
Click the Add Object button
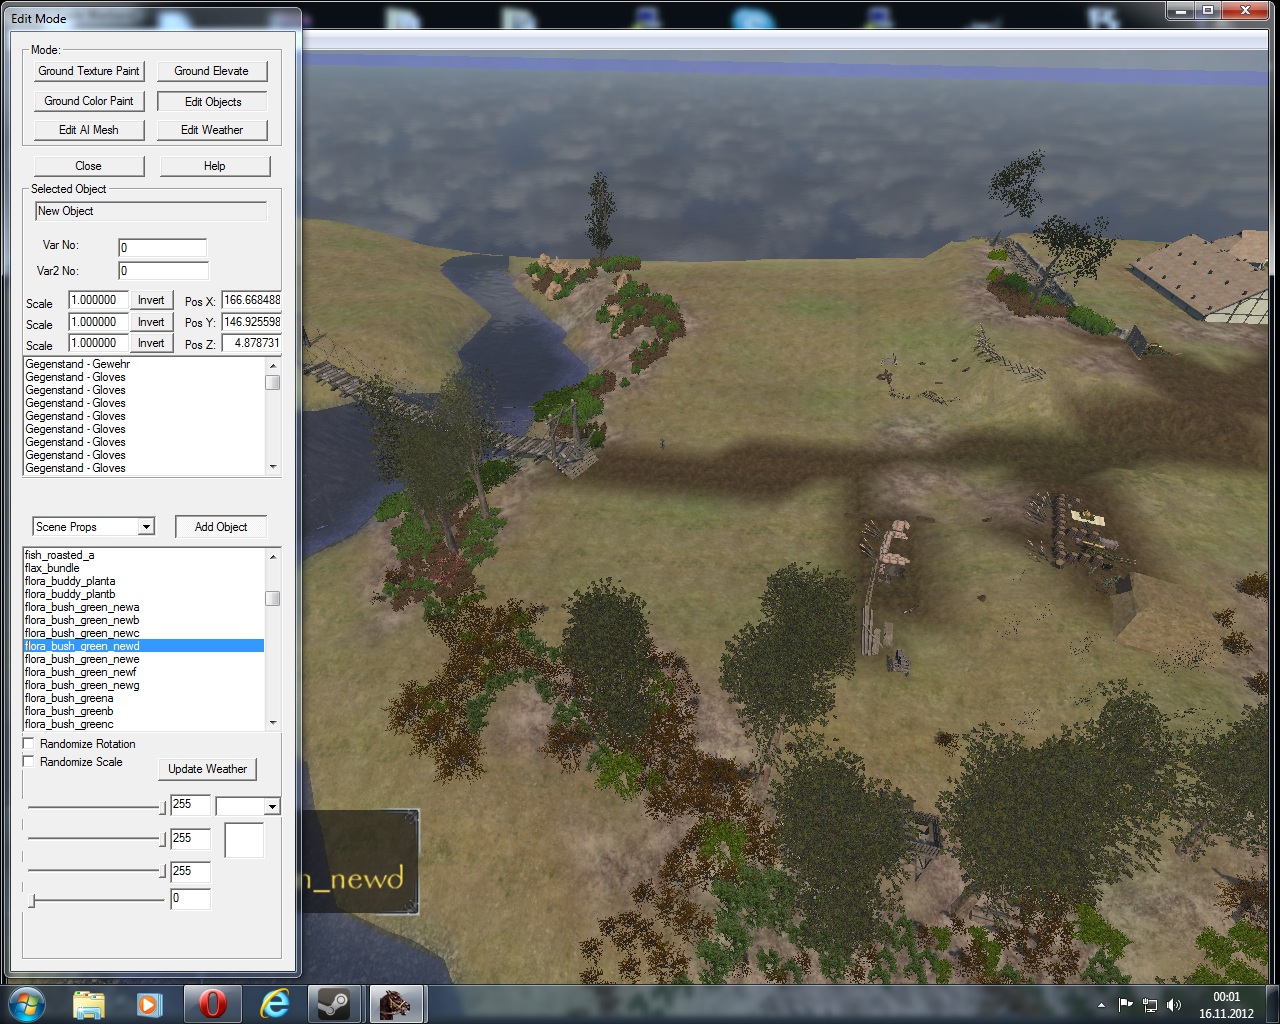tap(221, 527)
